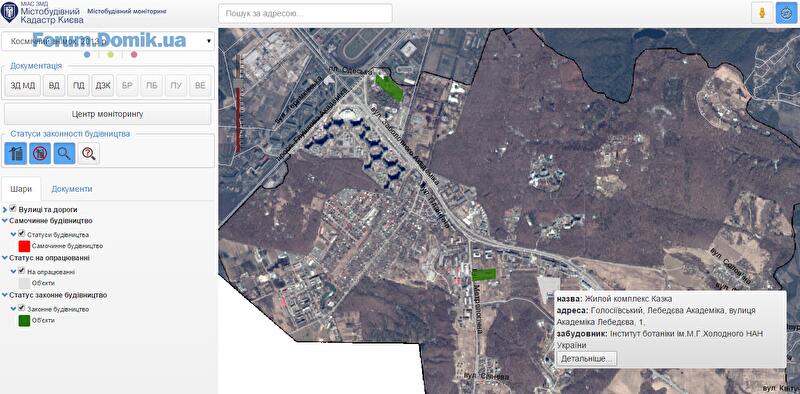Expand the Вулиці та дороги tree node
800x394 pixels.
coord(5,209)
